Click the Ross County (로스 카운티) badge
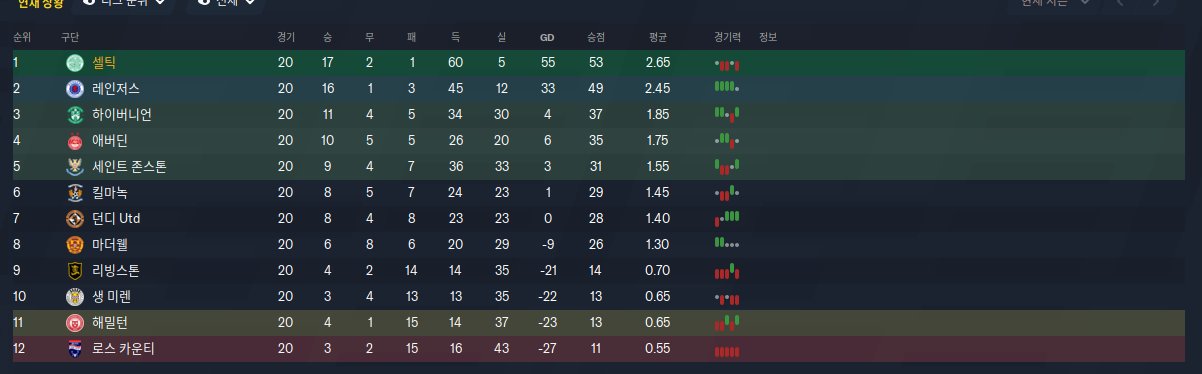1202x374 pixels. [x=74, y=348]
